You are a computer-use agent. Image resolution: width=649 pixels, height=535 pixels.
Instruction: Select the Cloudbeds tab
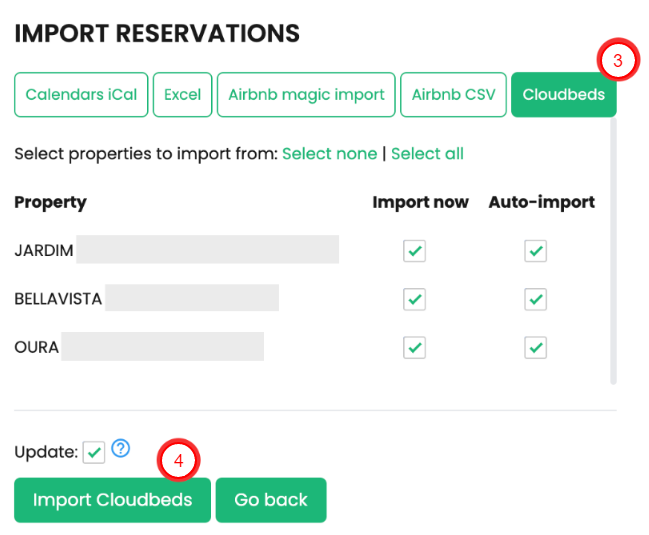563,95
